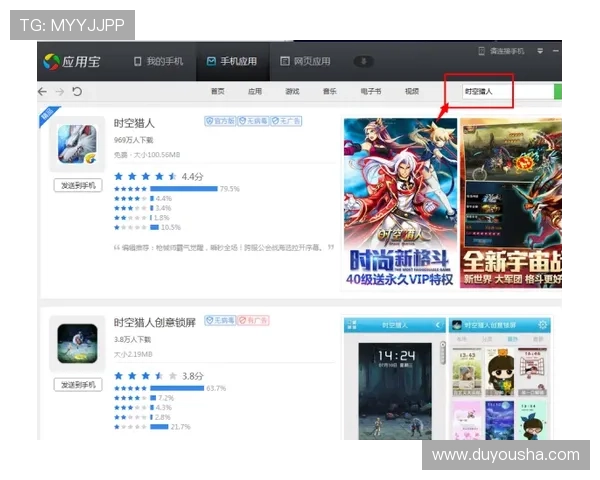Viewport: 600px width, 480px height.
Task: Open the 时尚新格斗 promo screenshot
Action: 400,203
